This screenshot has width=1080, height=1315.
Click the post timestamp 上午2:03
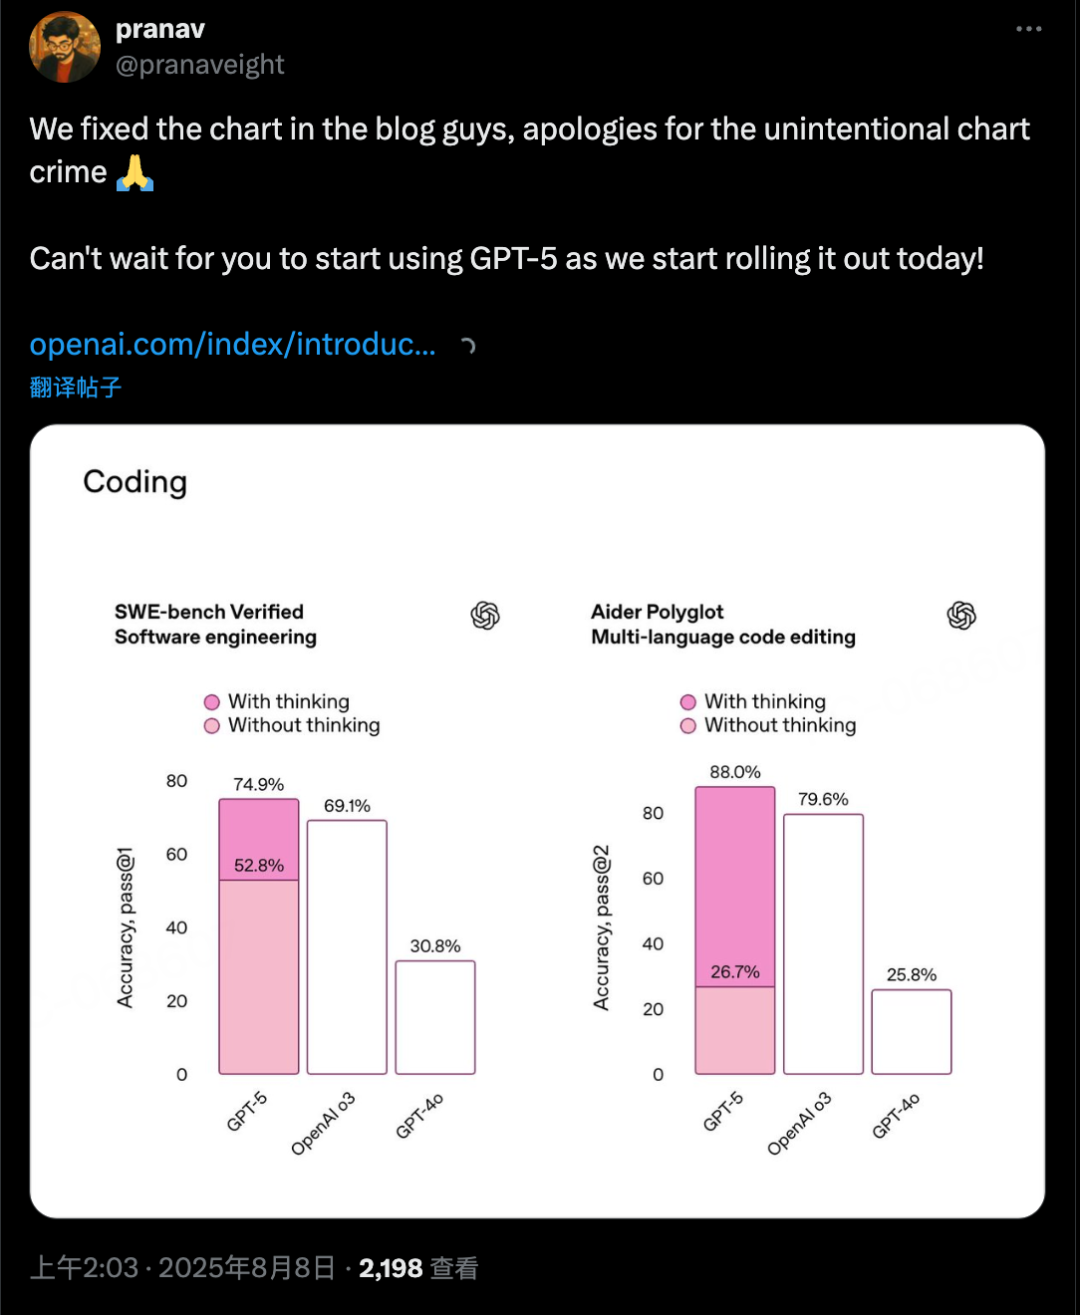(84, 1269)
